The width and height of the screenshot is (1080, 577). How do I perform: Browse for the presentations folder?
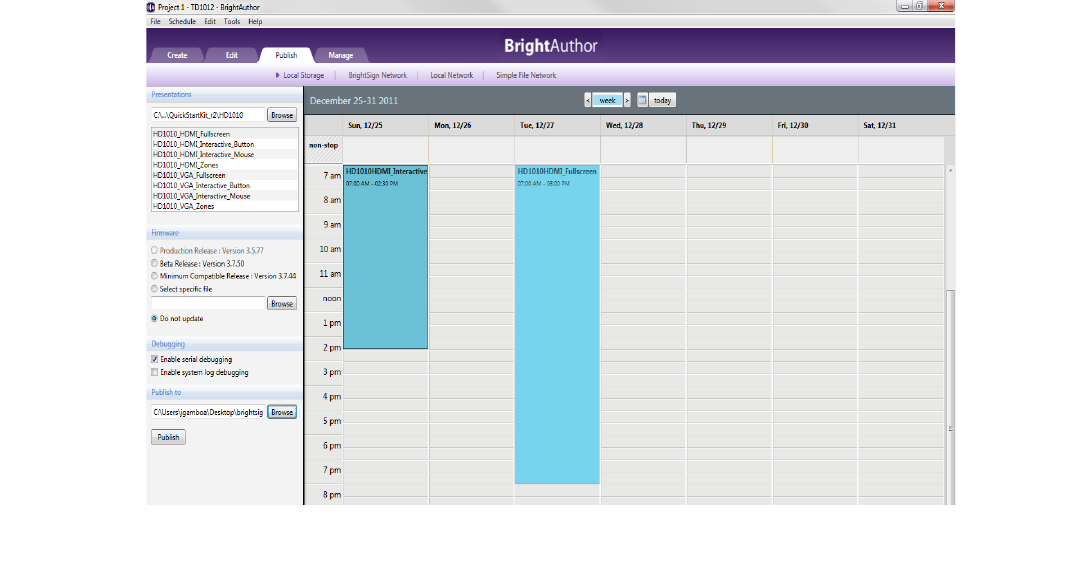(x=282, y=115)
